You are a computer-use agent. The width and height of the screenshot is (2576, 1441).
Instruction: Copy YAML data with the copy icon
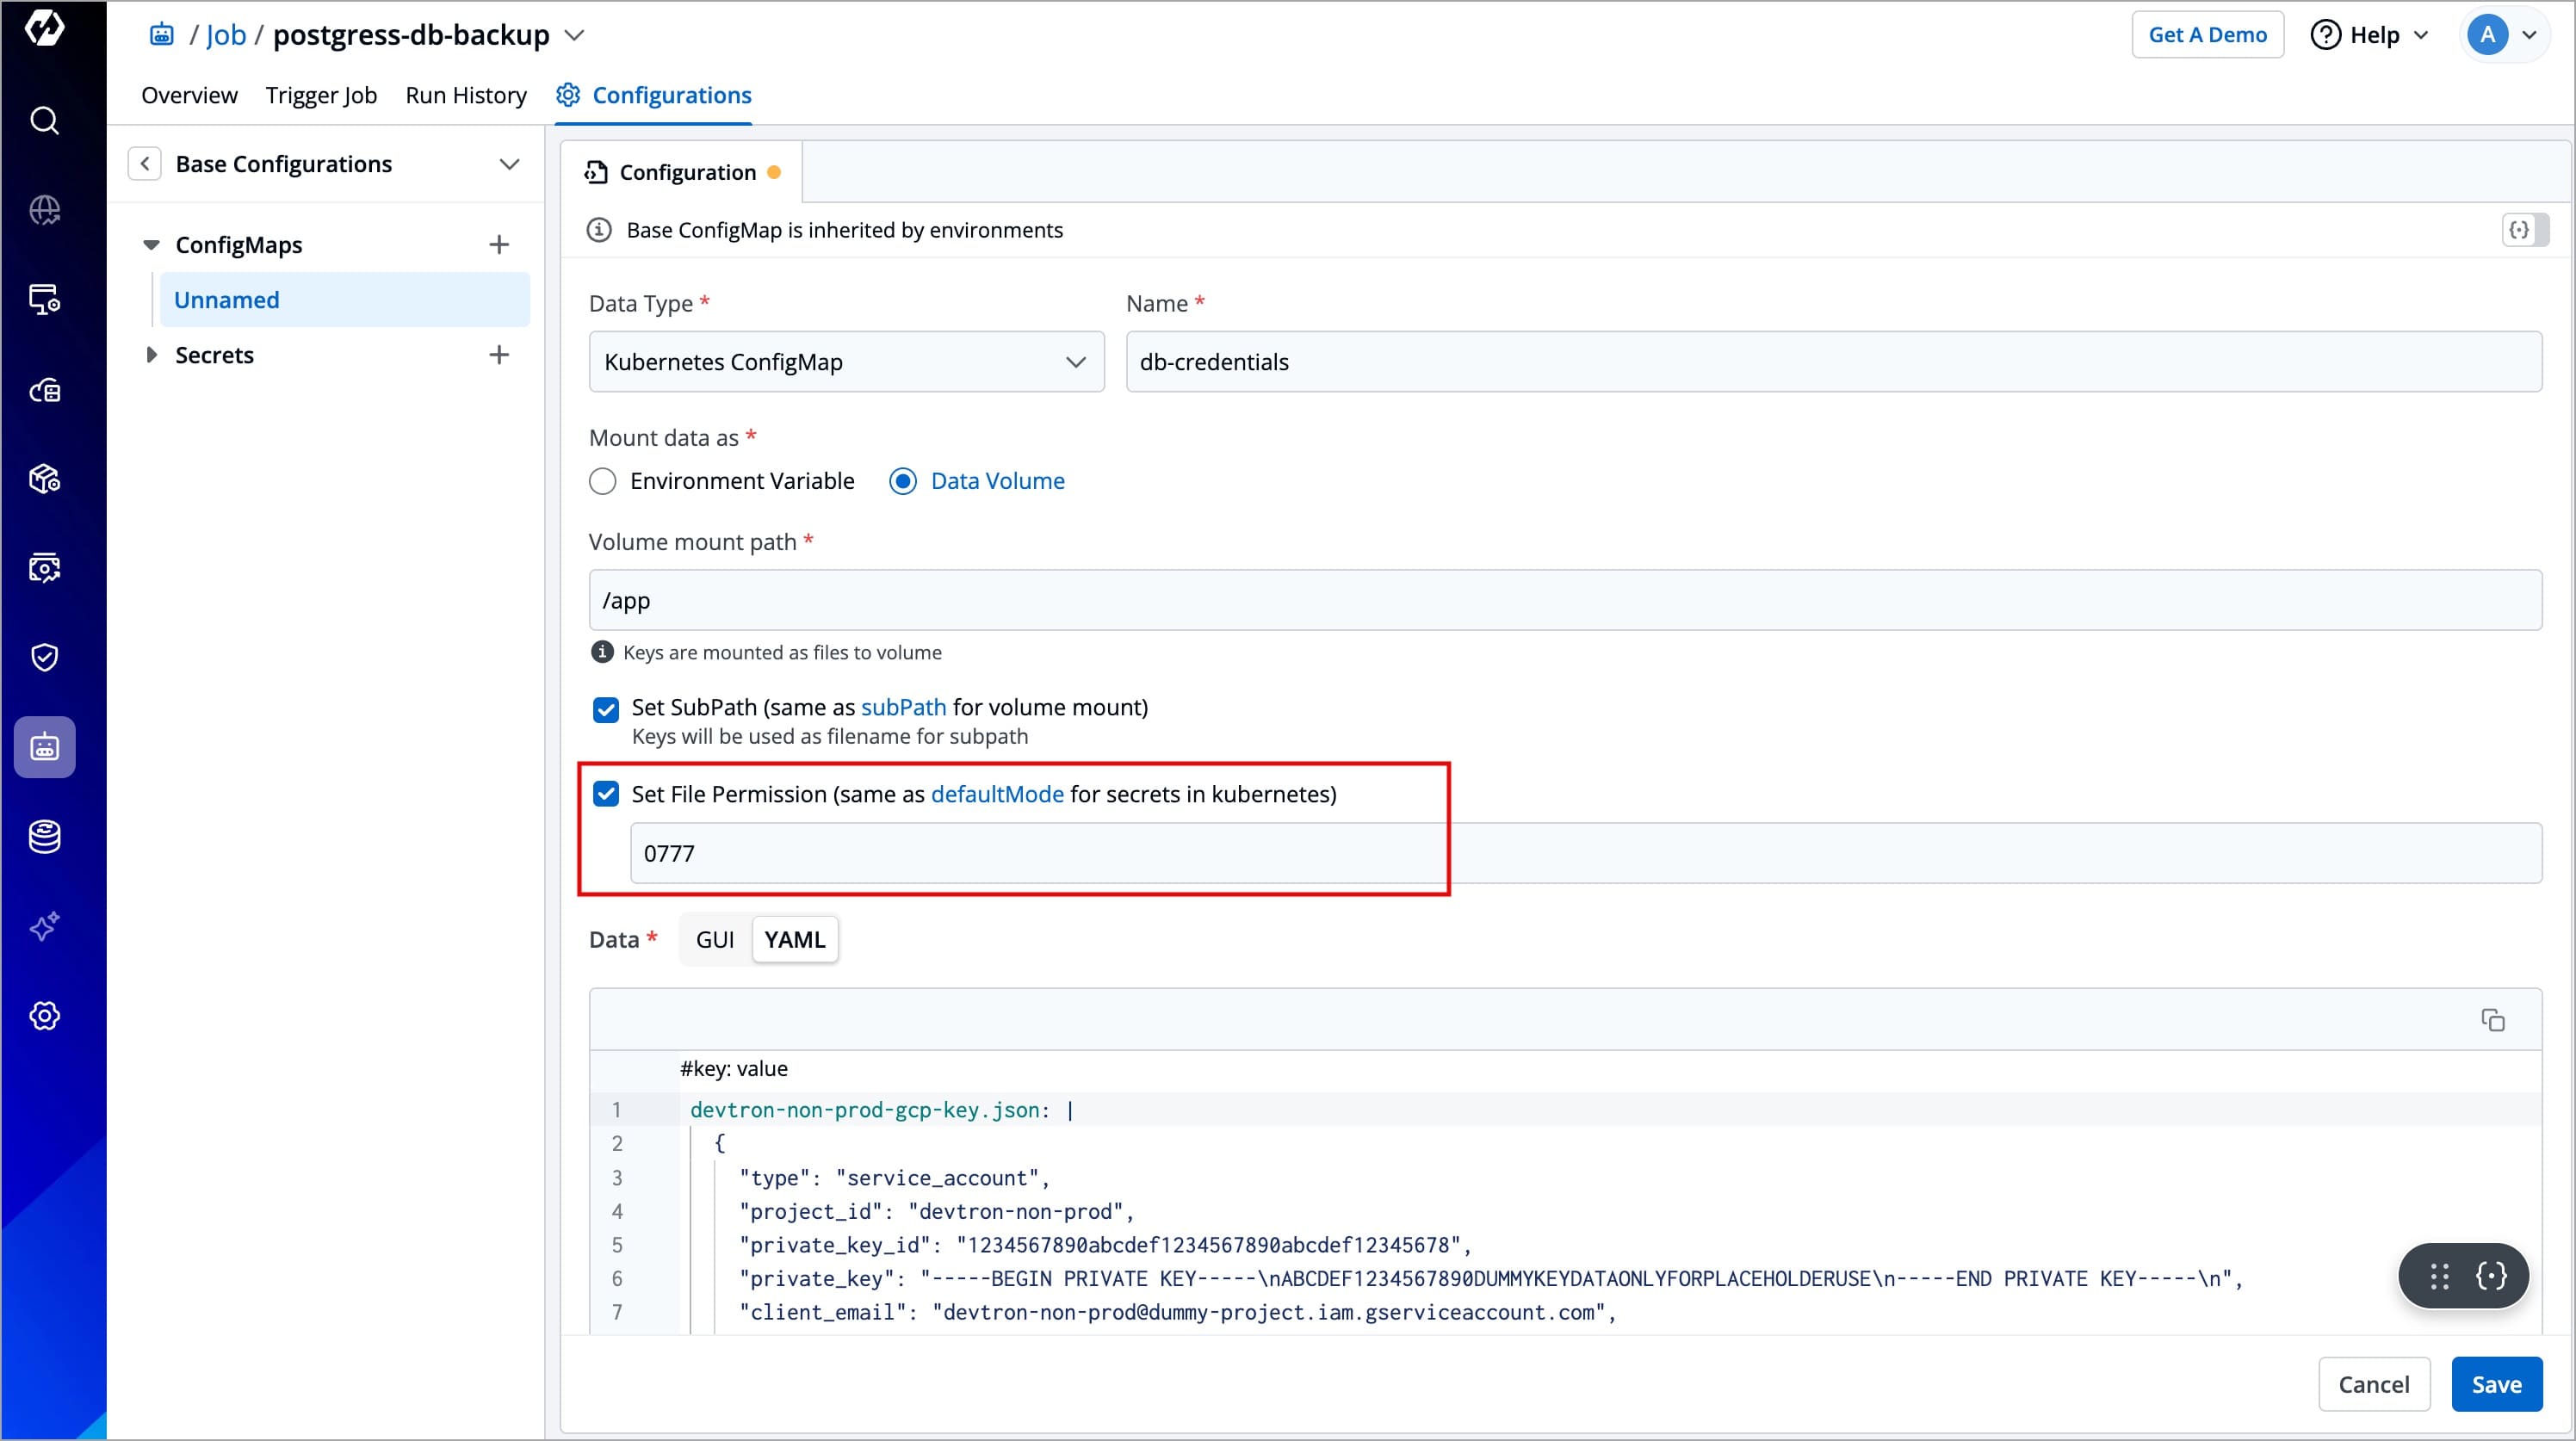[x=2492, y=1020]
